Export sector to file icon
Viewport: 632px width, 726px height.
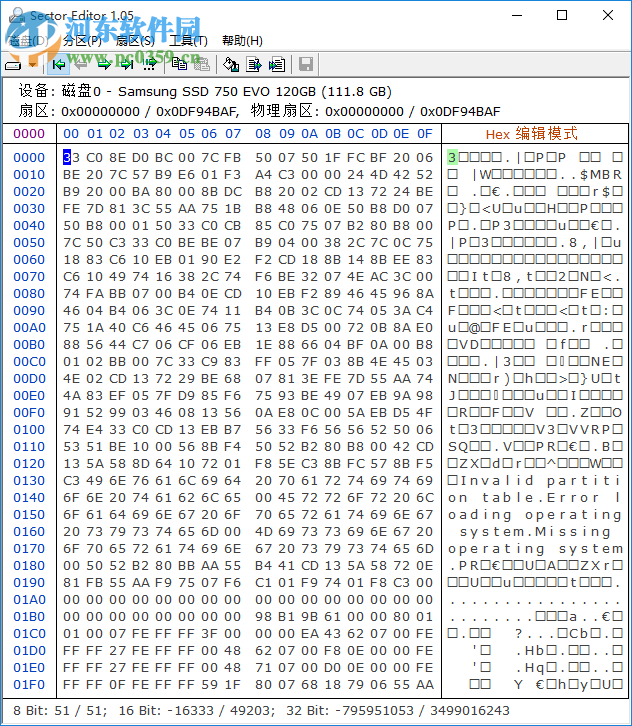[x=254, y=65]
